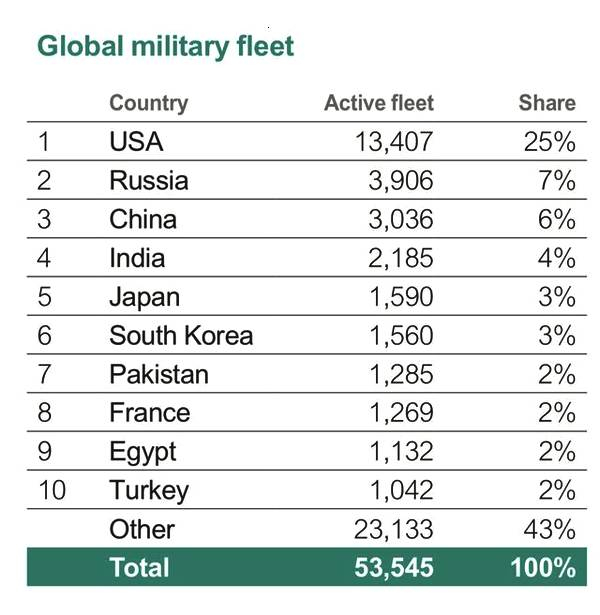Click the 'Global military fleet' title
The image size is (600, 615).
pyautogui.click(x=165, y=46)
